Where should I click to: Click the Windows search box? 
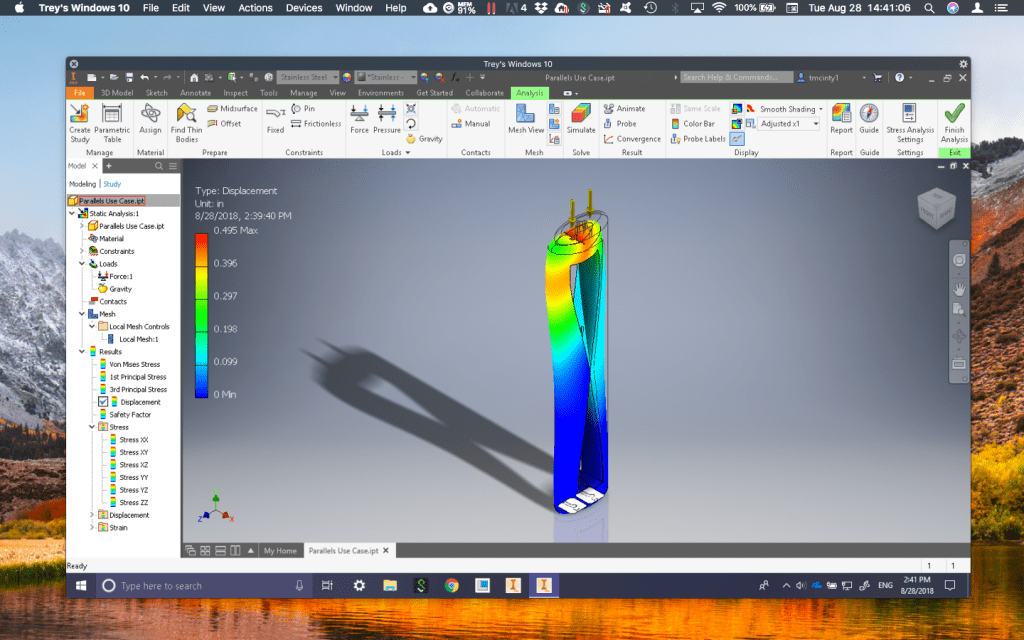pos(202,586)
